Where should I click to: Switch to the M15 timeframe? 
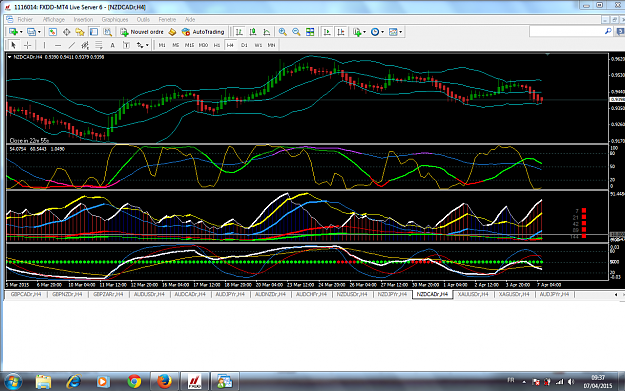click(x=189, y=45)
